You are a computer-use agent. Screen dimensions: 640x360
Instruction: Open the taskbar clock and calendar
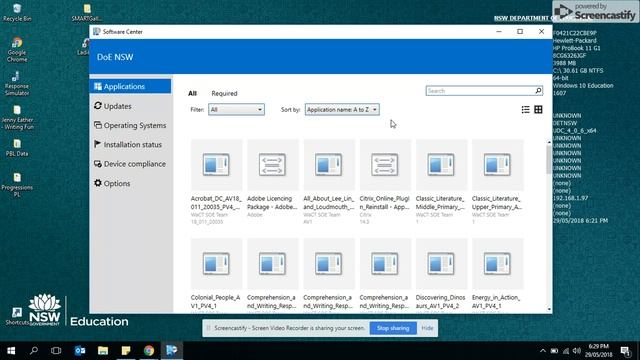[599, 351]
